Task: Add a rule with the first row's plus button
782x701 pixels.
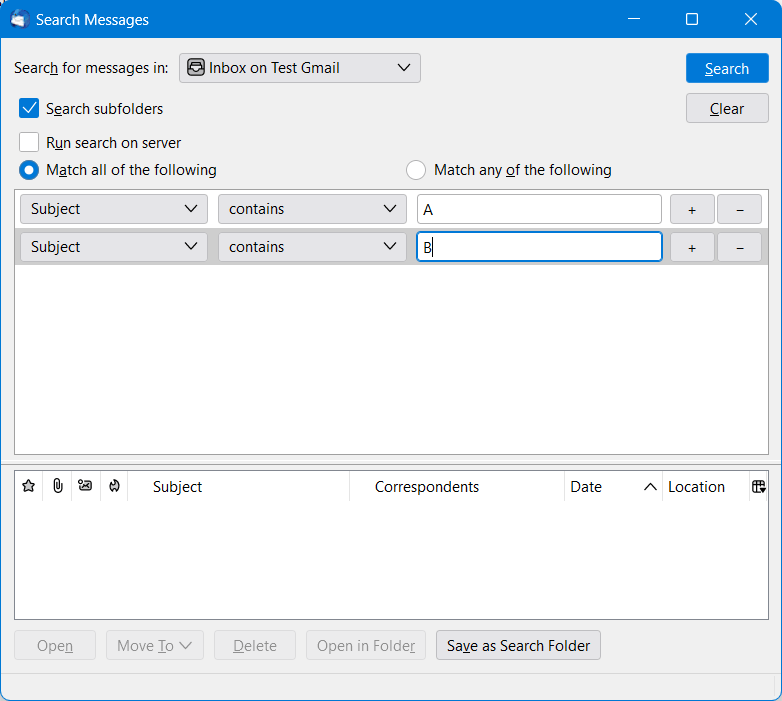Action: [692, 210]
